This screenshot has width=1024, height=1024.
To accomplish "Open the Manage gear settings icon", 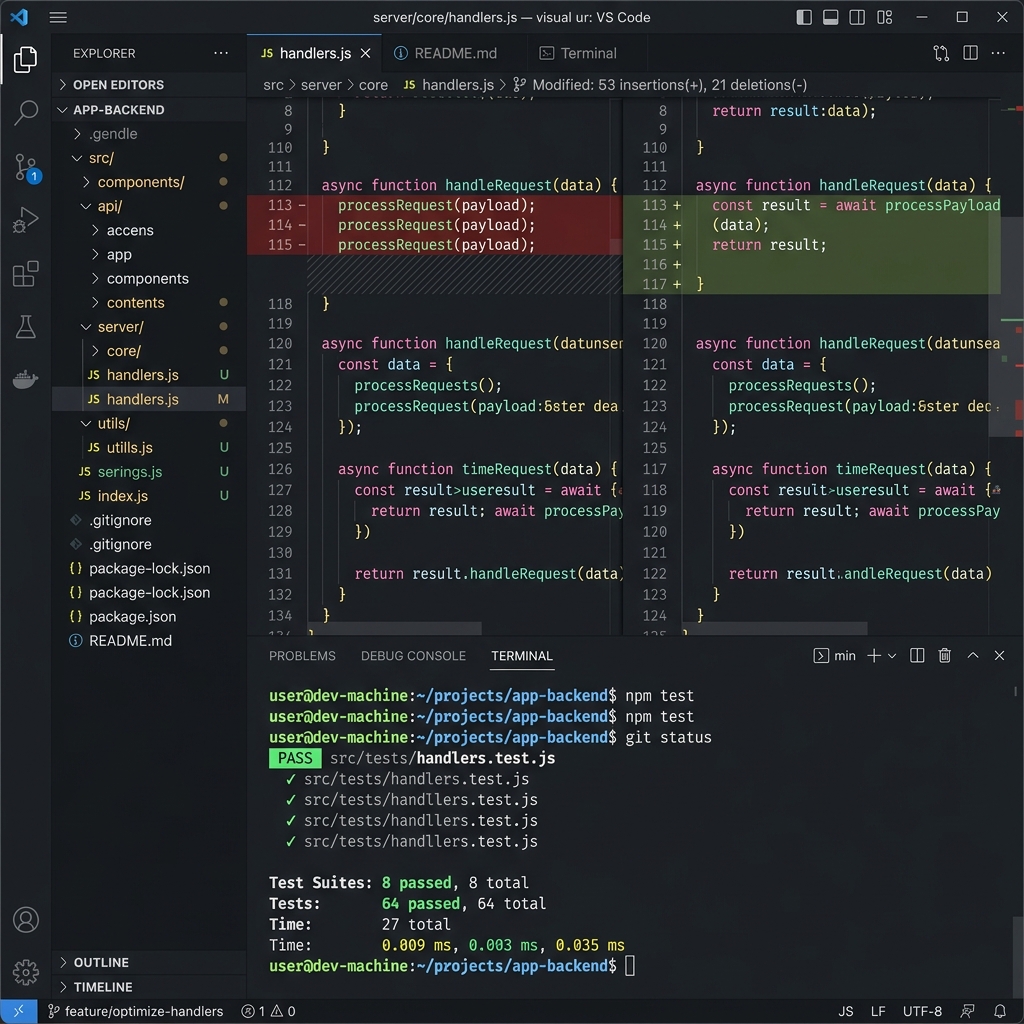I will tap(25, 972).
